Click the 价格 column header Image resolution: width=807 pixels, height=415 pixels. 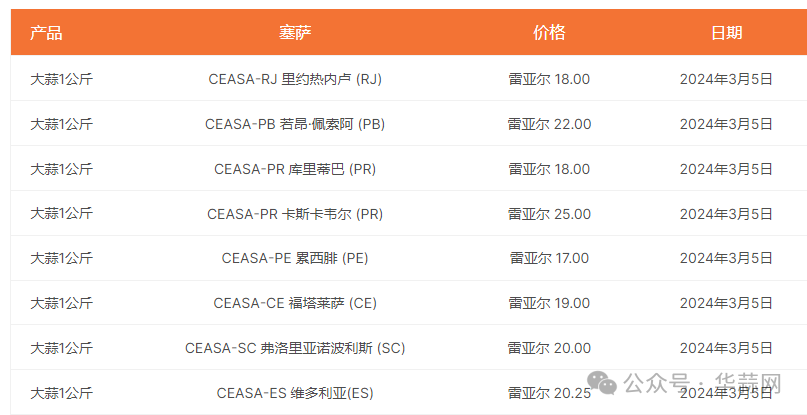tap(549, 33)
